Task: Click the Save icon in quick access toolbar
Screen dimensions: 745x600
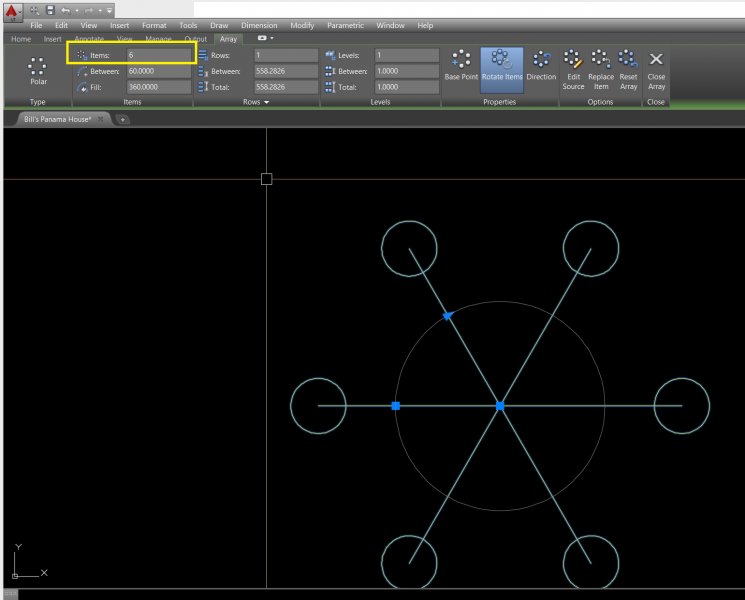Action: tap(50, 10)
